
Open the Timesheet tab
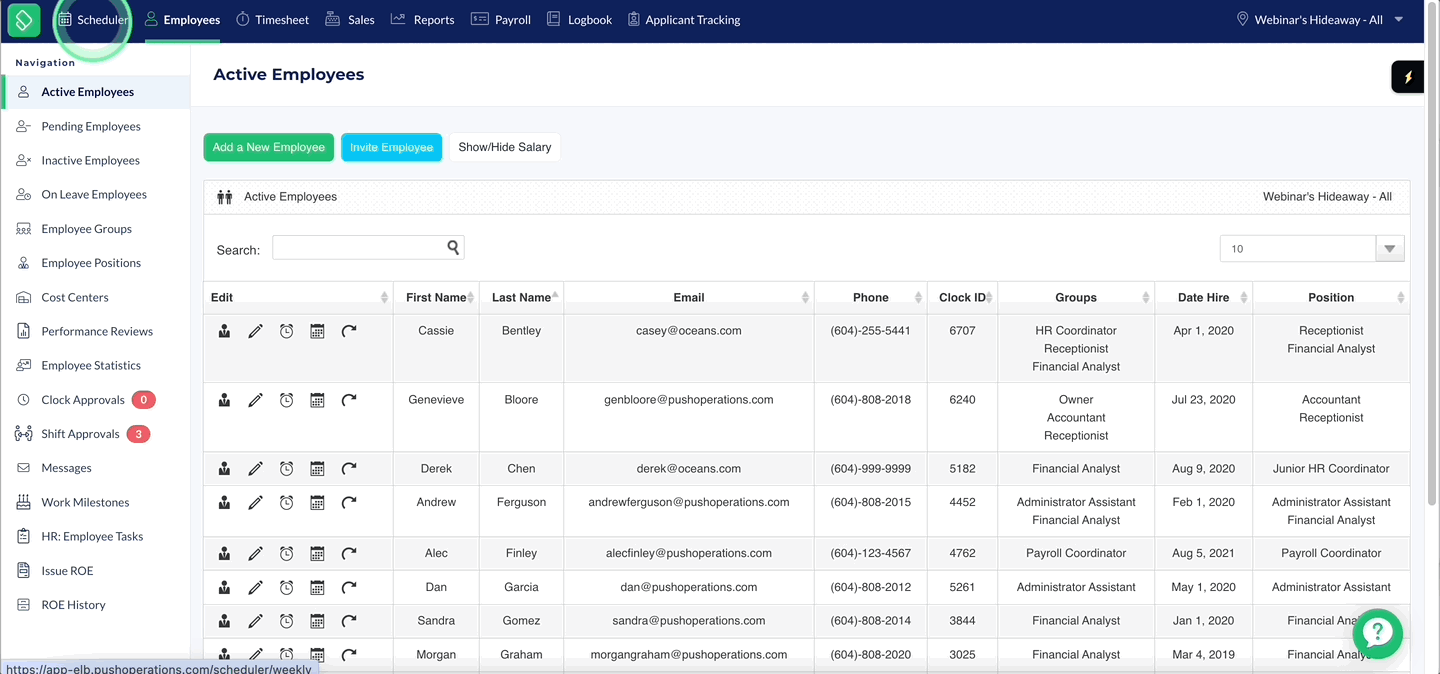(272, 20)
